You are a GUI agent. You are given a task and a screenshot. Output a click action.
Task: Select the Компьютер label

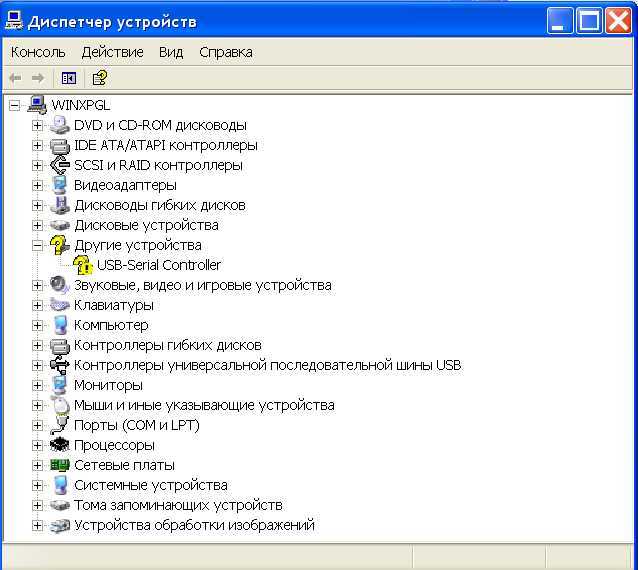[111, 325]
